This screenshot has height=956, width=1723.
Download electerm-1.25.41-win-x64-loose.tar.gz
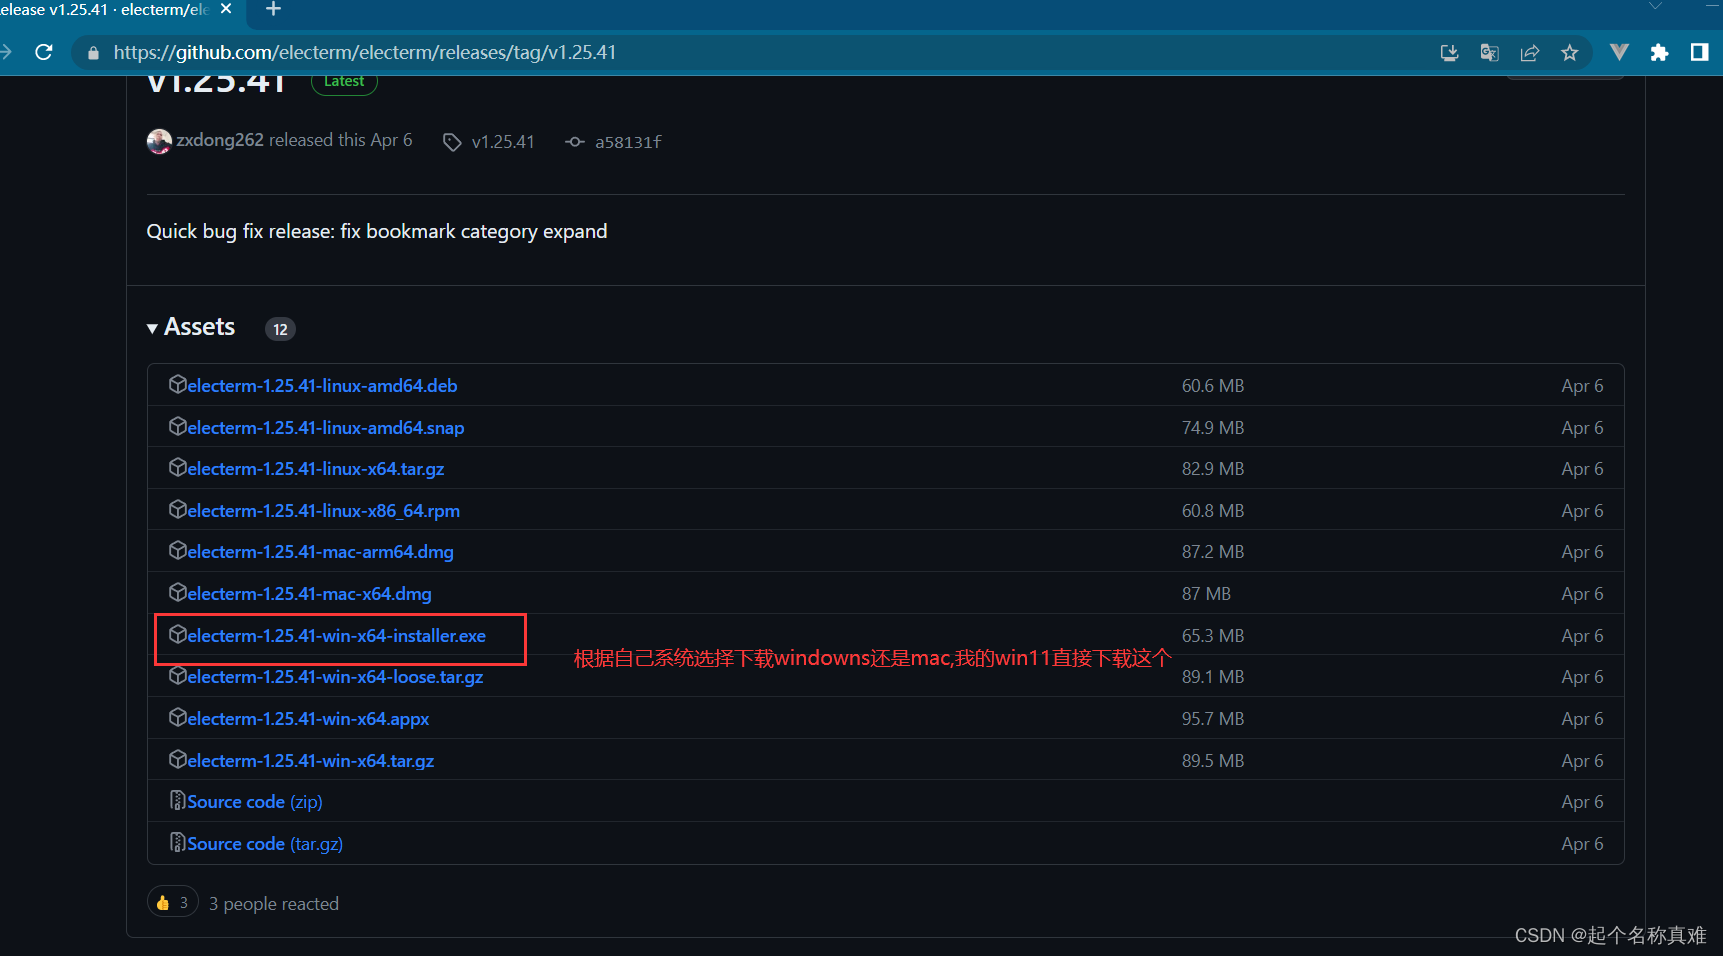335,677
